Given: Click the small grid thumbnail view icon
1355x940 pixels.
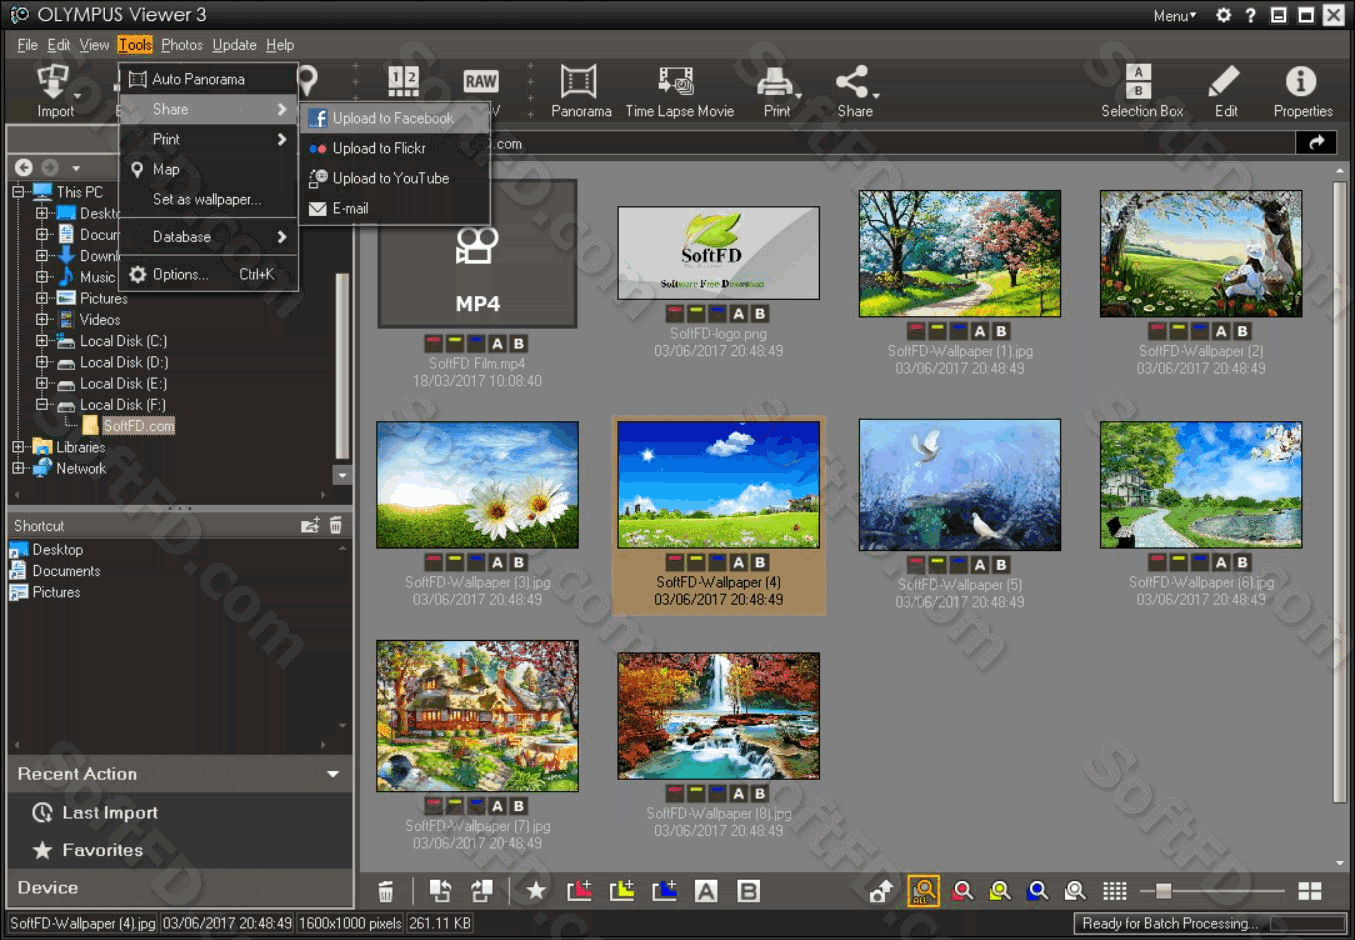Looking at the screenshot, I should (1114, 890).
